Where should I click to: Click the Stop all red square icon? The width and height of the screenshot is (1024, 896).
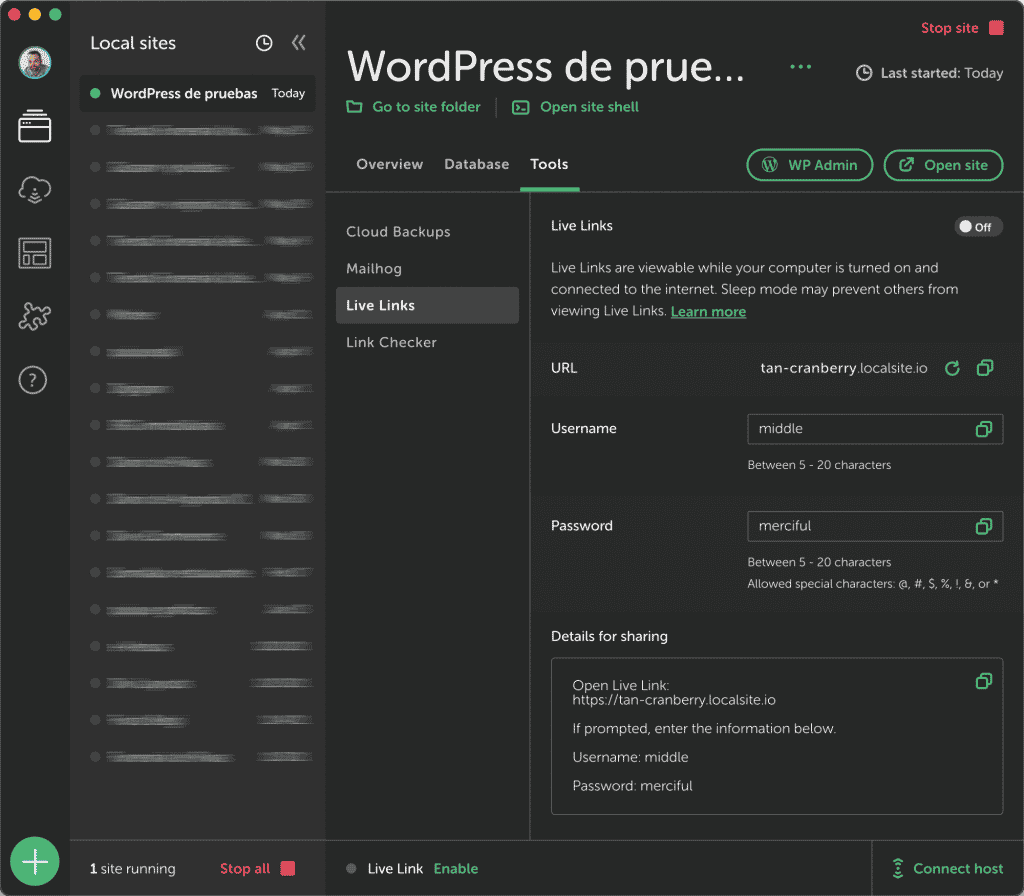click(x=287, y=868)
